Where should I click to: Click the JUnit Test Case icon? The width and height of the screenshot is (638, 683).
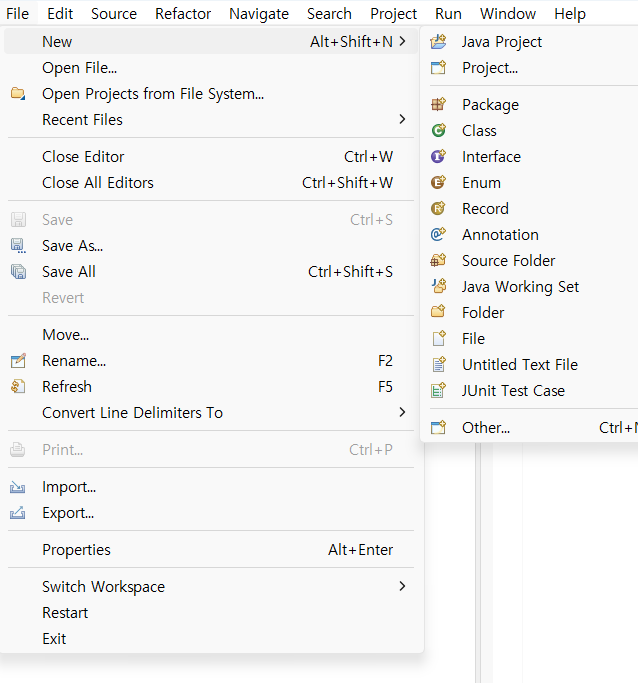pyautogui.click(x=439, y=391)
